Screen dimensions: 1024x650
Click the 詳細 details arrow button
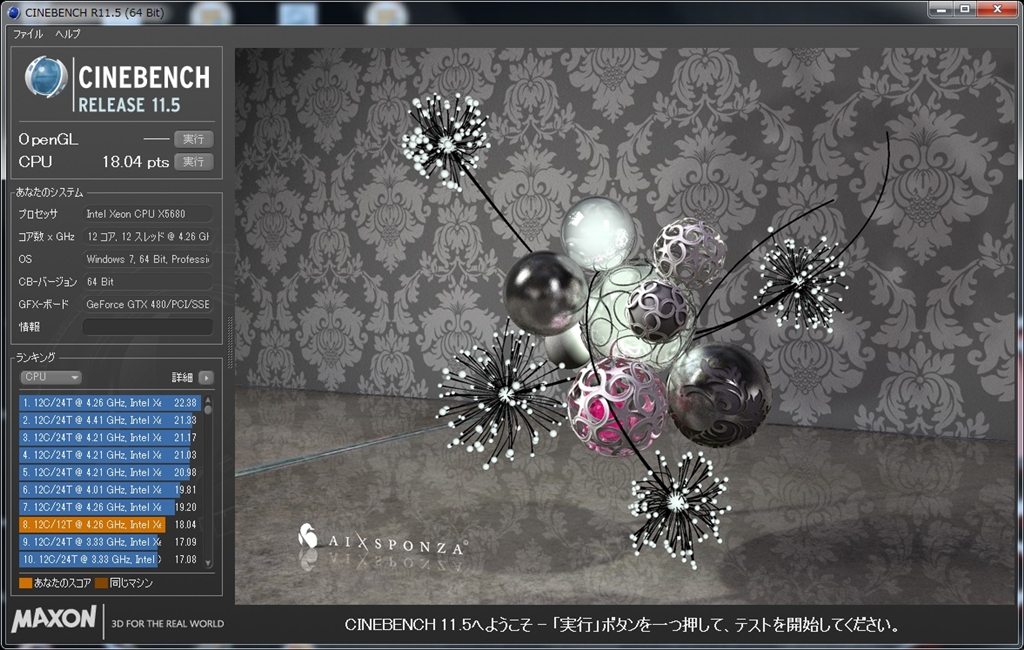pyautogui.click(x=205, y=378)
